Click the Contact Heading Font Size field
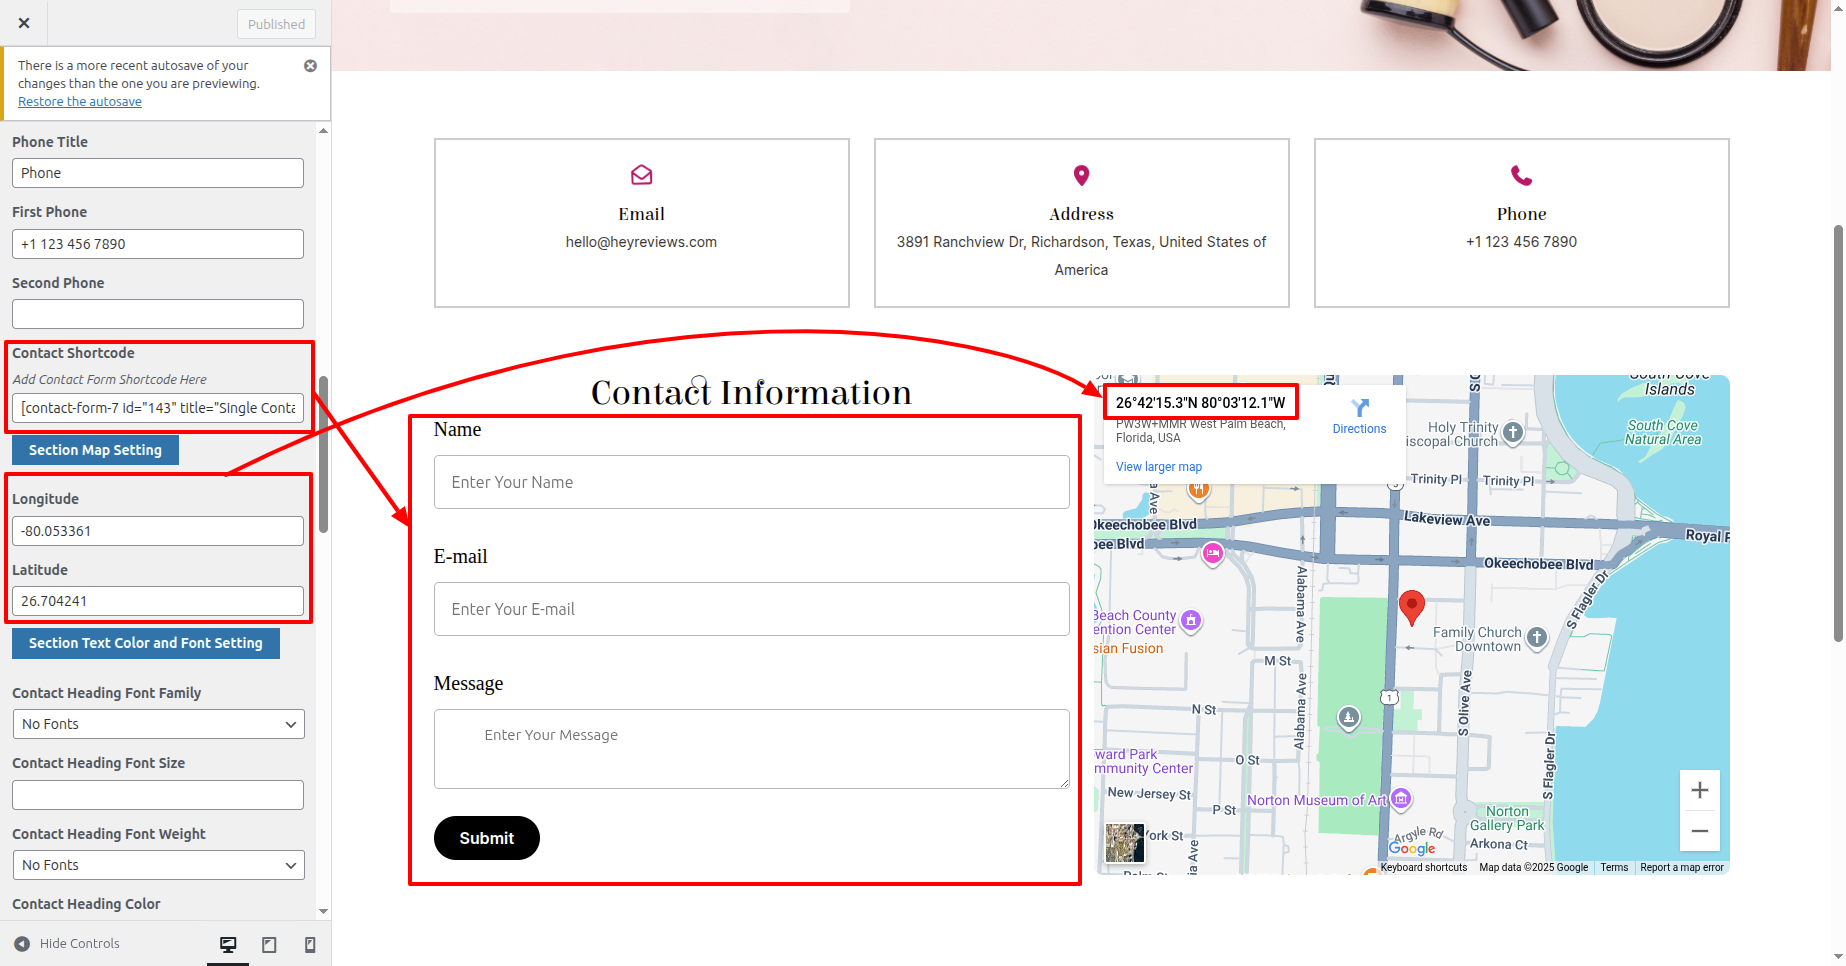Image resolution: width=1846 pixels, height=966 pixels. click(x=158, y=795)
